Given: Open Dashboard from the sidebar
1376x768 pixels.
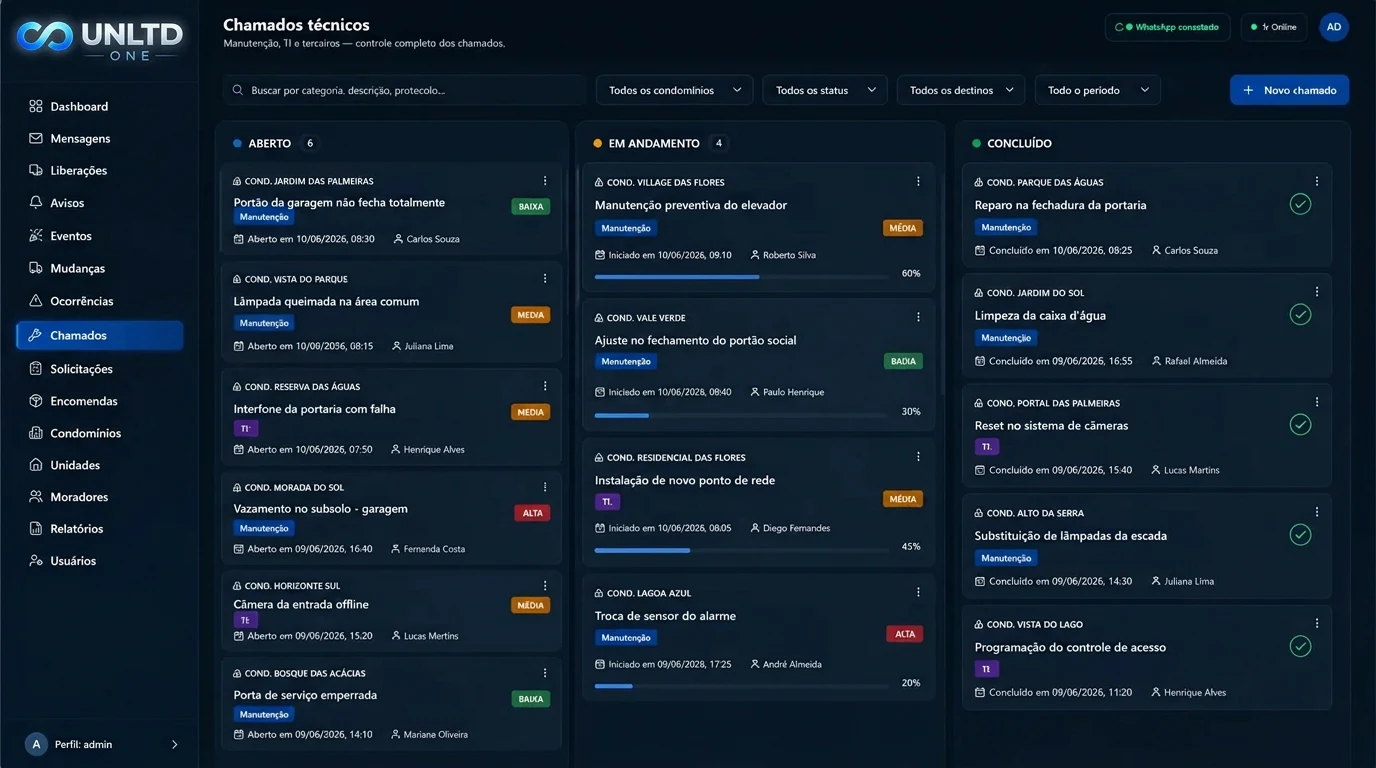Looking at the screenshot, I should pos(79,106).
